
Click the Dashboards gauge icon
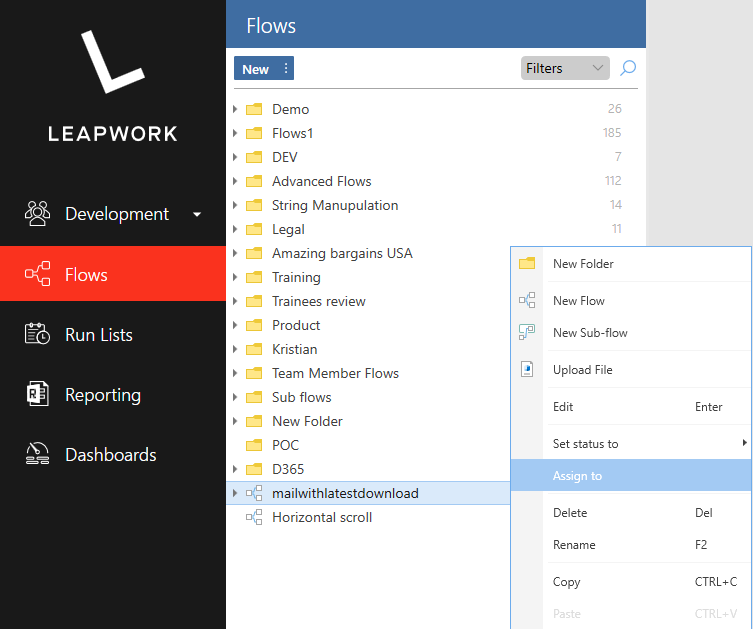pos(37,454)
